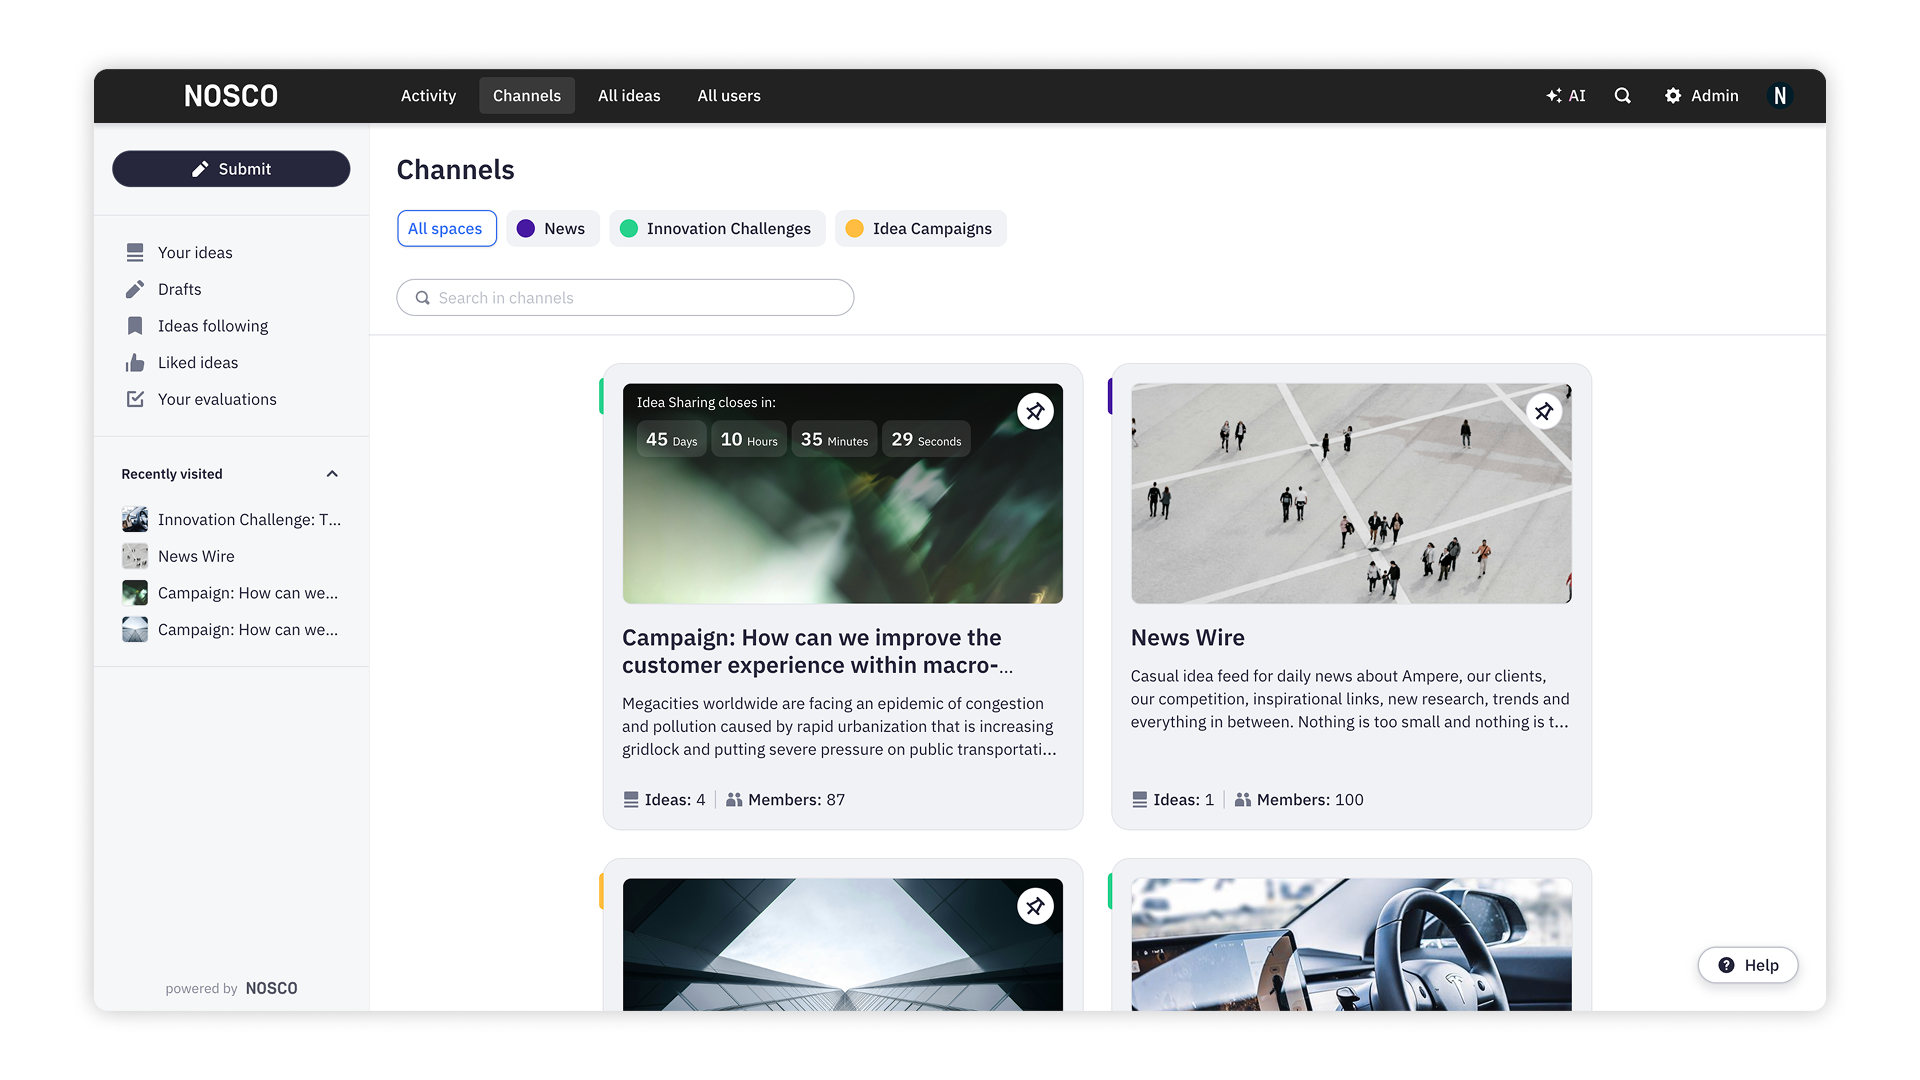This screenshot has width=1920, height=1080.
Task: Open recently visited Innovation Challenge link
Action: pyautogui.click(x=249, y=520)
